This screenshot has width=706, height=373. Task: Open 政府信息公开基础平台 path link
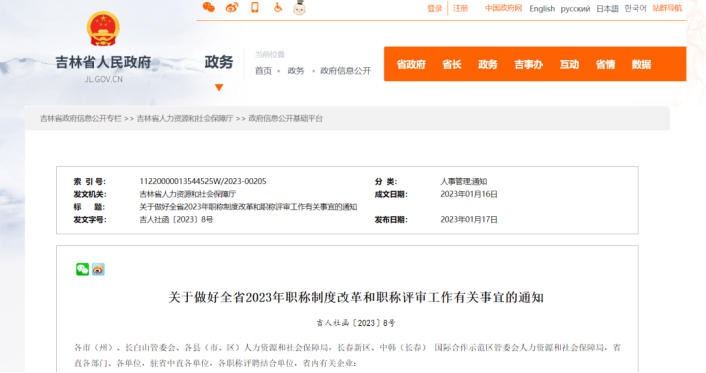285,118
